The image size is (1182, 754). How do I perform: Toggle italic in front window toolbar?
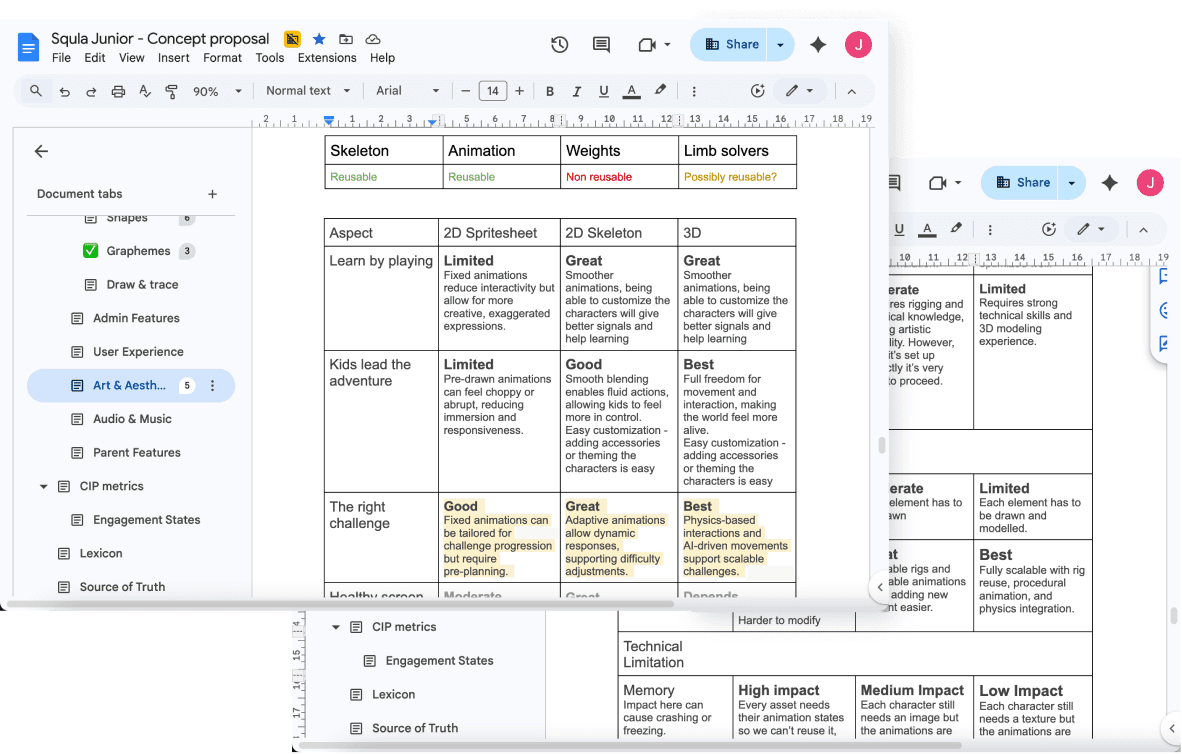tap(577, 91)
